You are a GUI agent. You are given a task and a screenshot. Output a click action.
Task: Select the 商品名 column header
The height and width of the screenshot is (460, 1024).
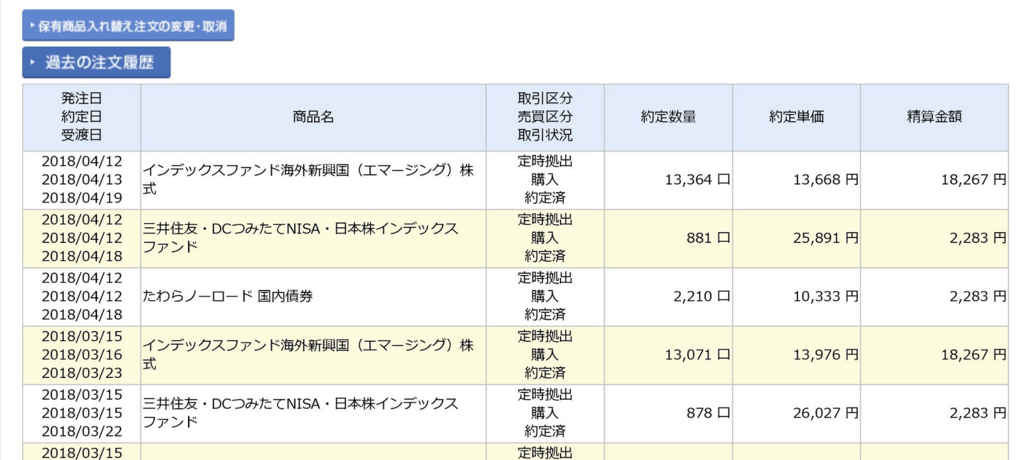[313, 118]
